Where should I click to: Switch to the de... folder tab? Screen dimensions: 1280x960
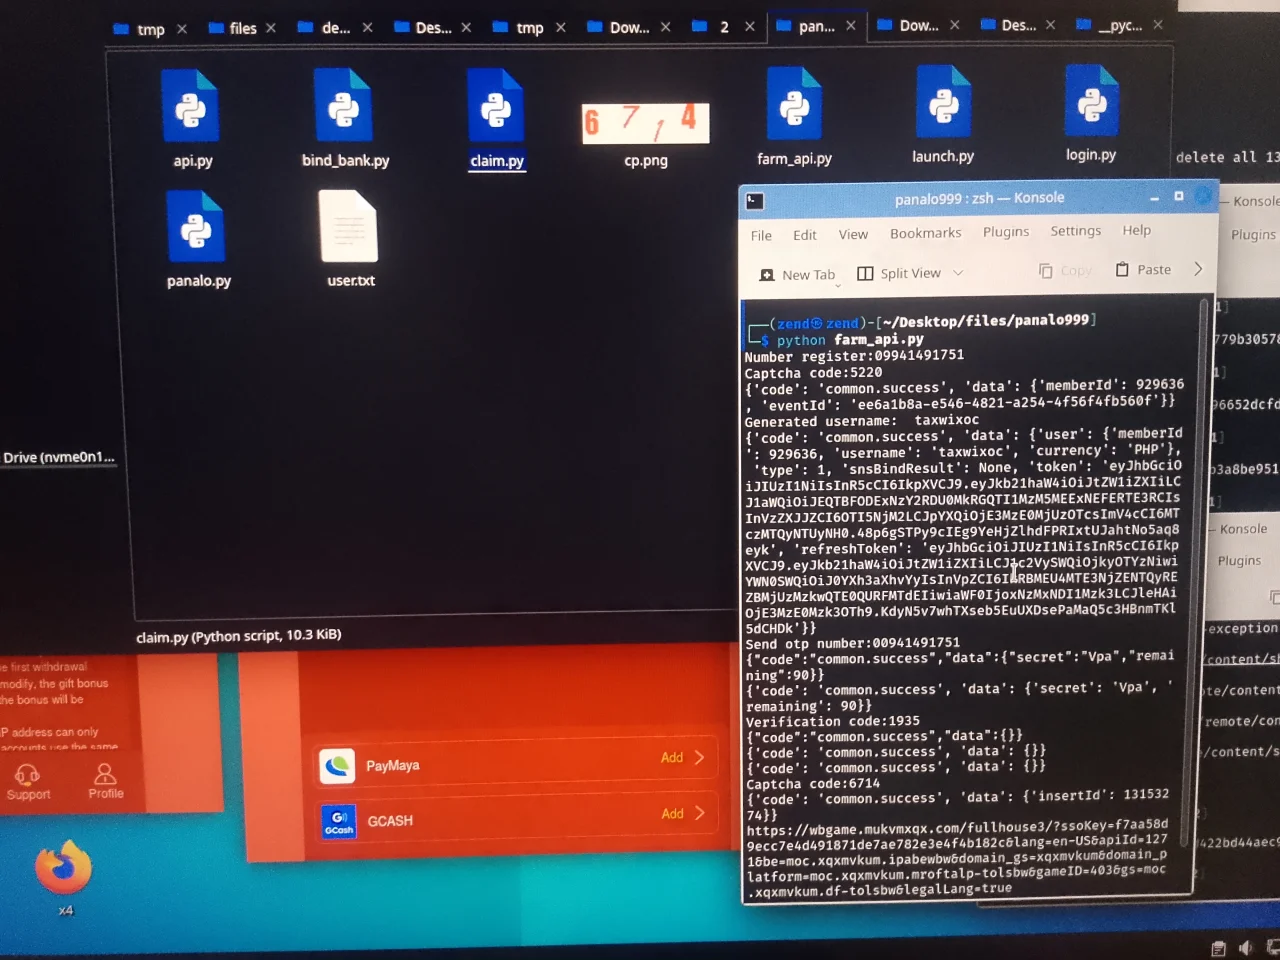[325, 28]
